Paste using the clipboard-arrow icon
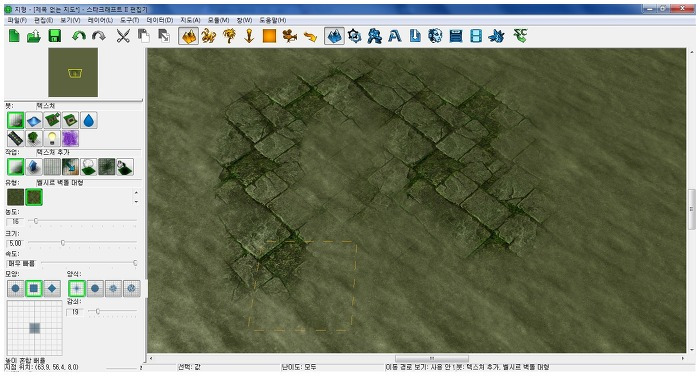This screenshot has width=700, height=376. click(164, 36)
